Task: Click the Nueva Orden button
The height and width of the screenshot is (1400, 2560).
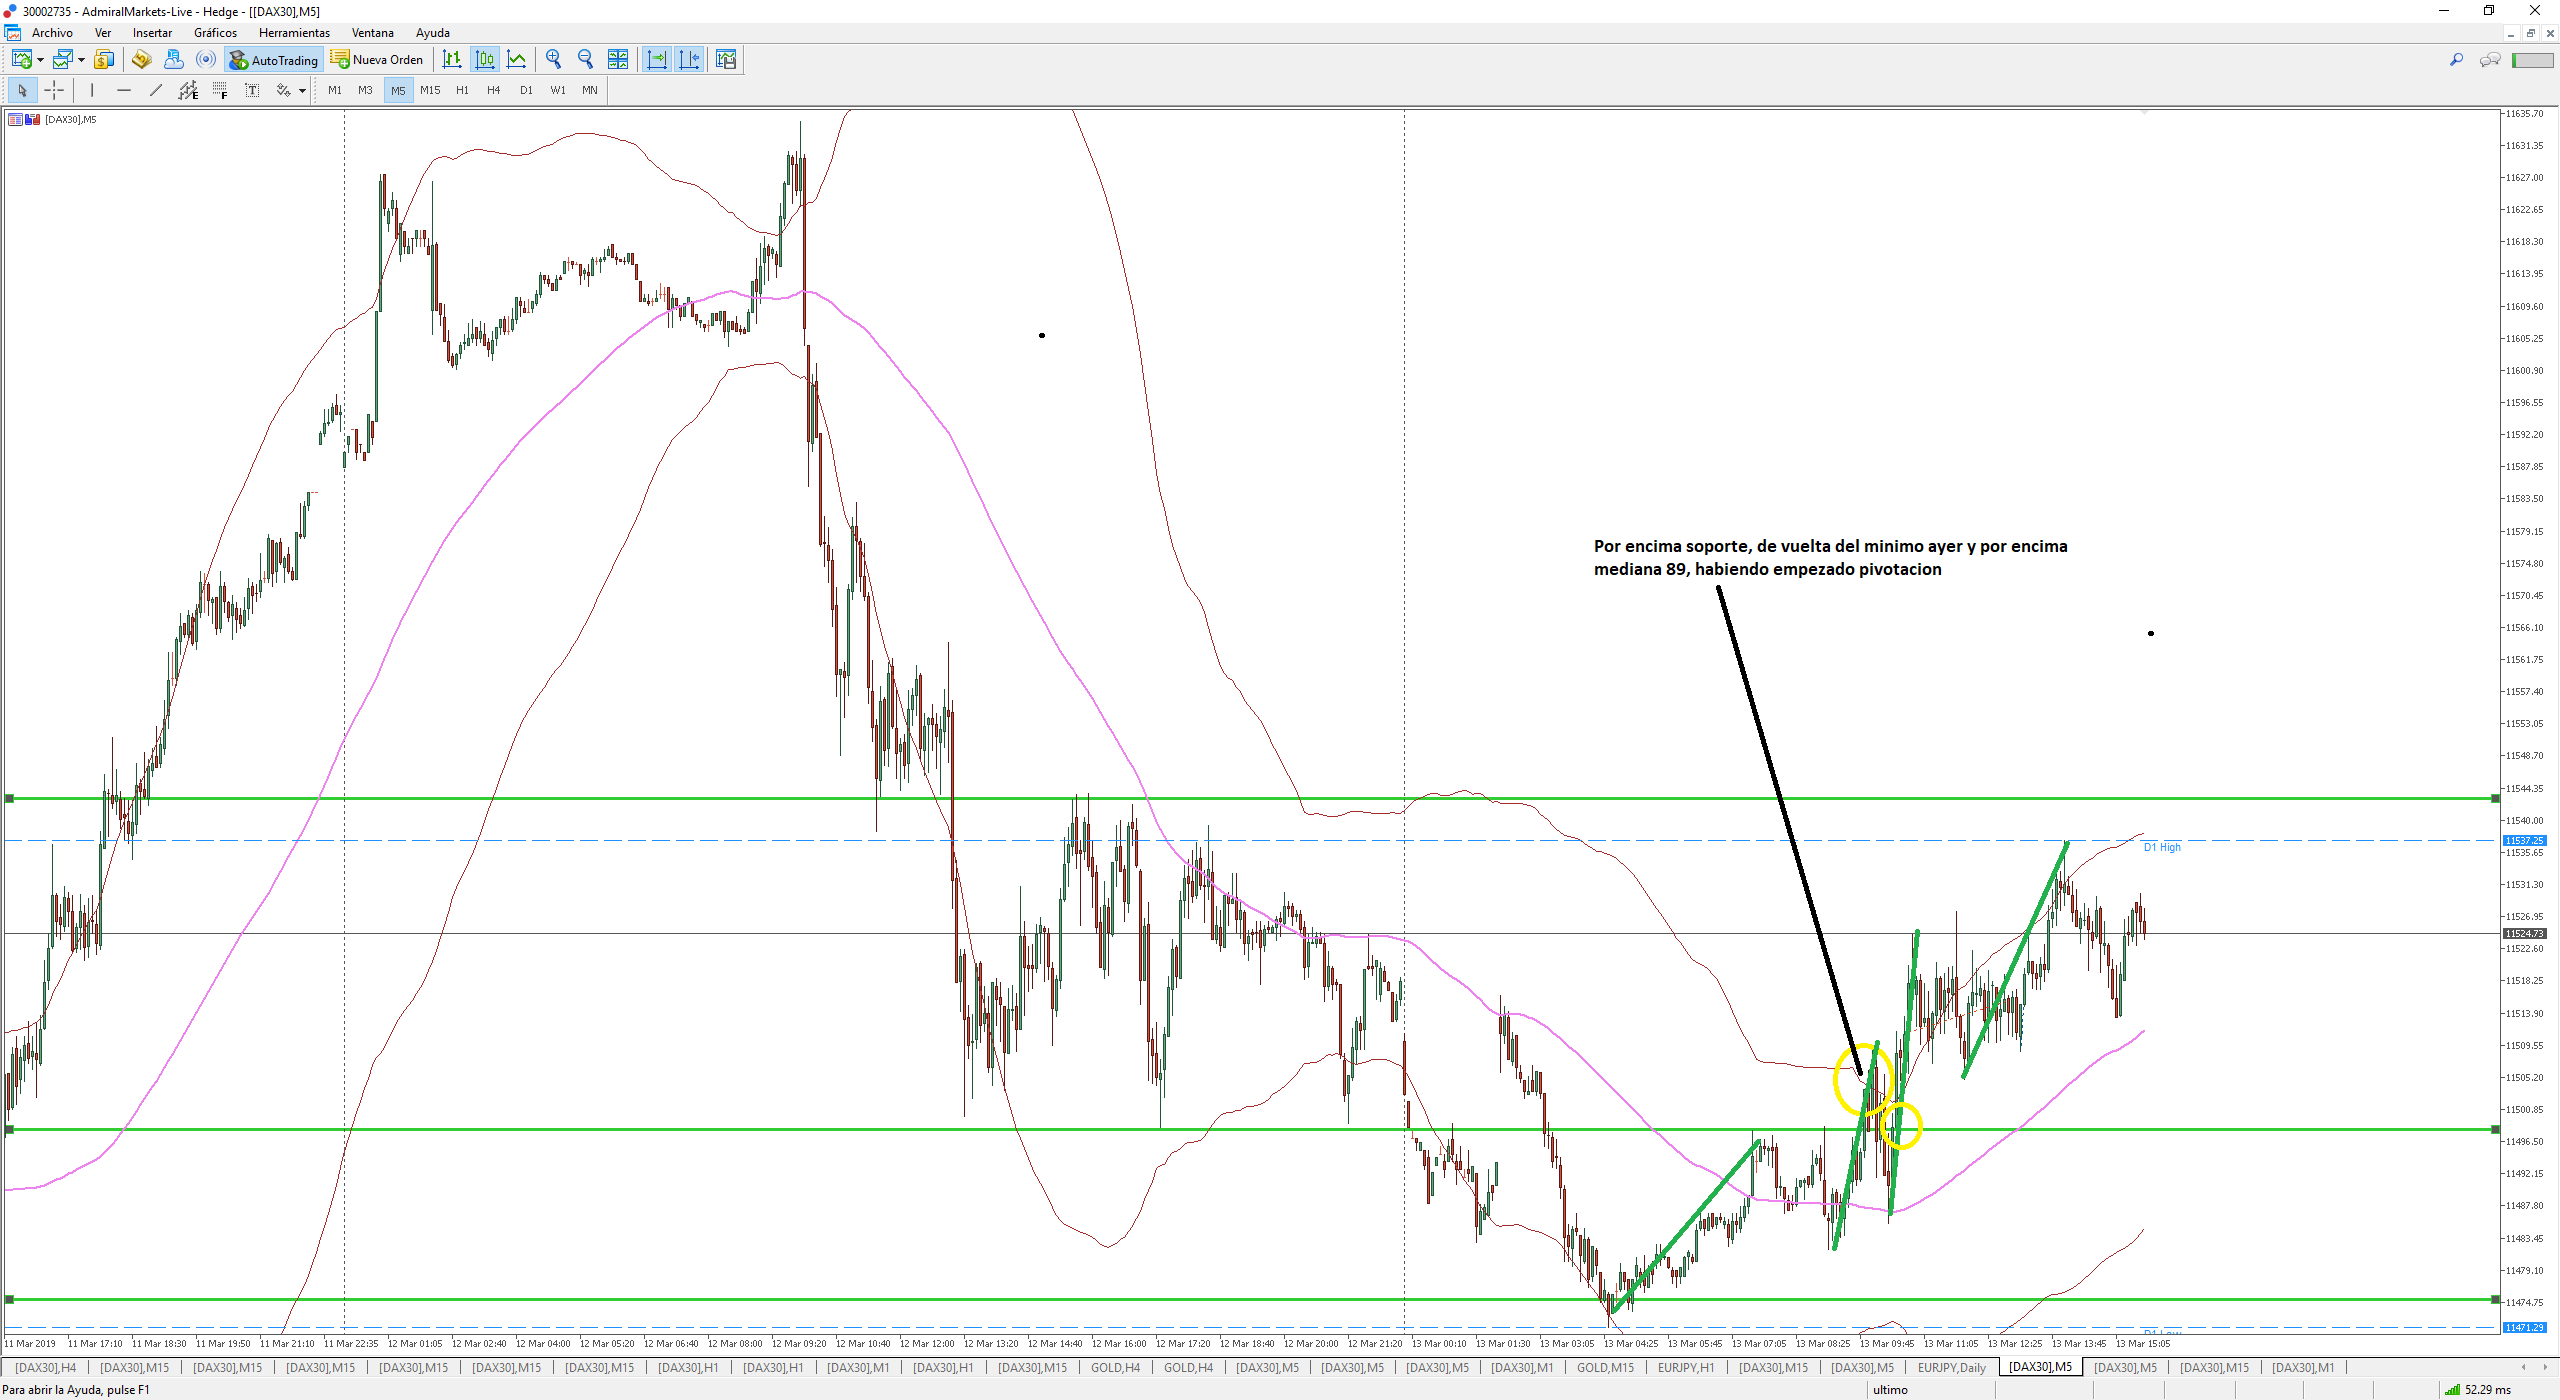Action: tap(378, 60)
